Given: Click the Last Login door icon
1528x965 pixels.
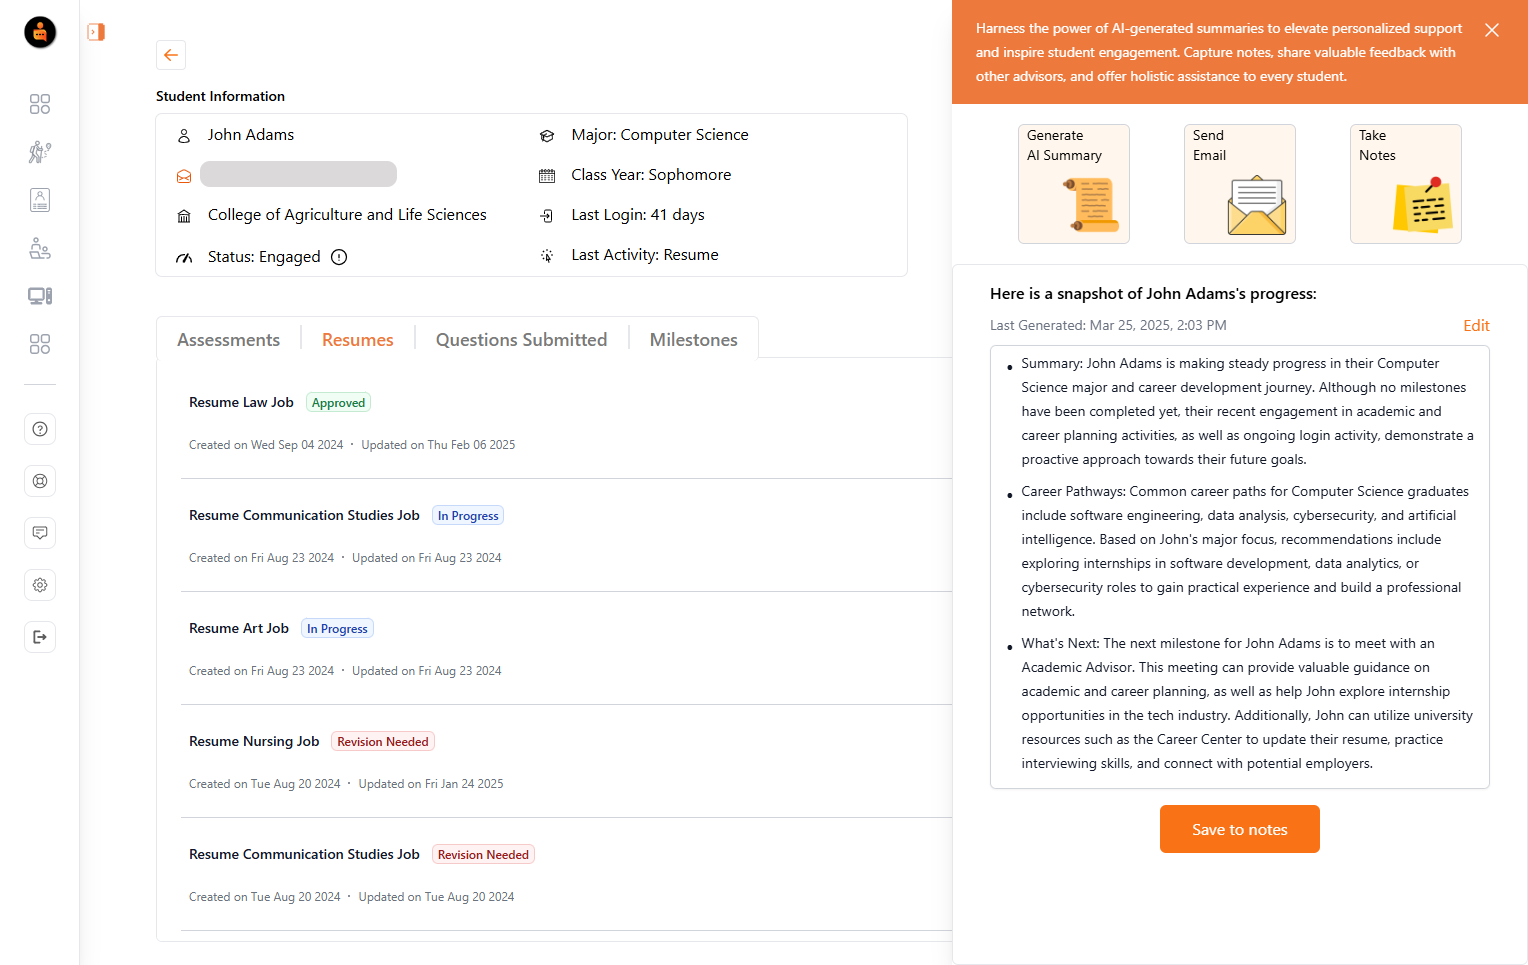Looking at the screenshot, I should (547, 216).
